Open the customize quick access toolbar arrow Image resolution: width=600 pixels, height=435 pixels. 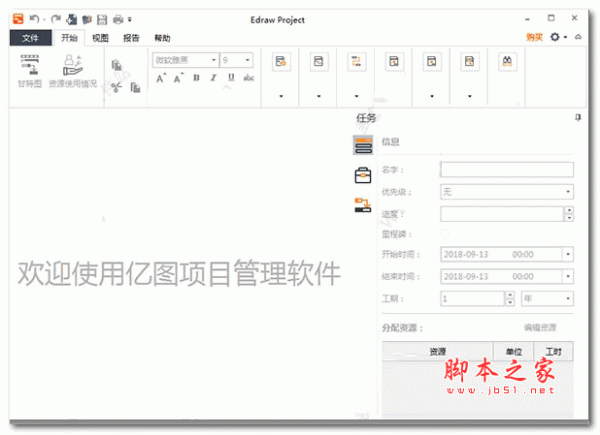click(130, 19)
